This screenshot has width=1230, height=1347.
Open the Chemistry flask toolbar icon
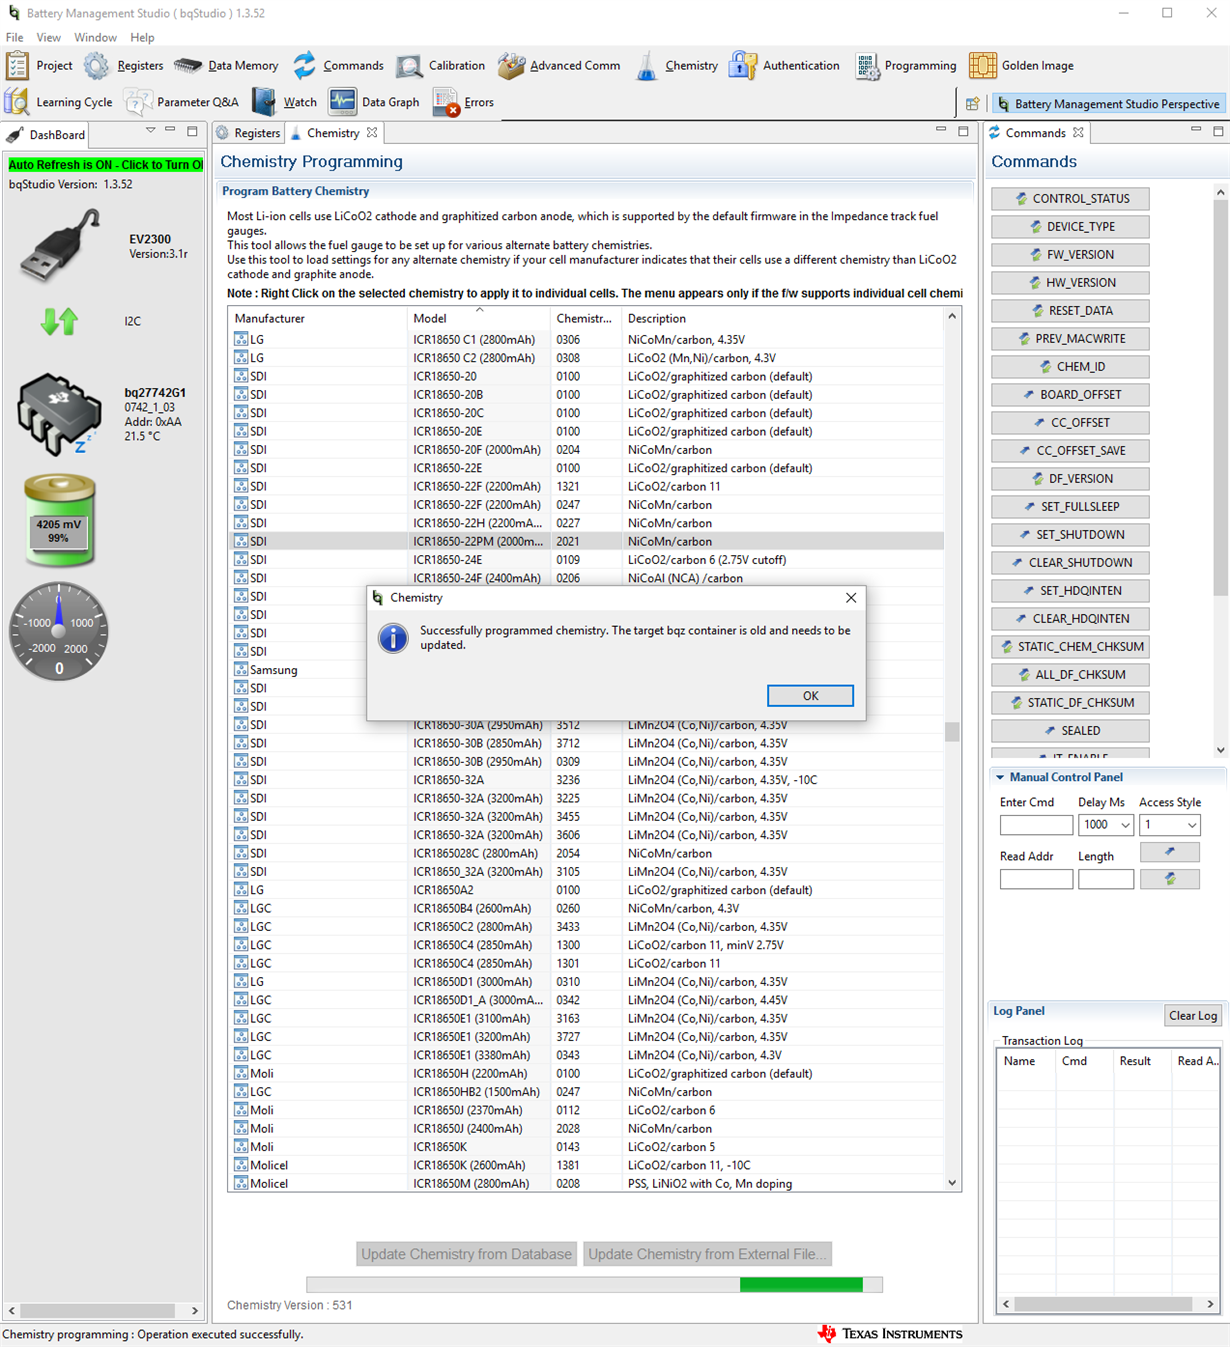tap(647, 66)
